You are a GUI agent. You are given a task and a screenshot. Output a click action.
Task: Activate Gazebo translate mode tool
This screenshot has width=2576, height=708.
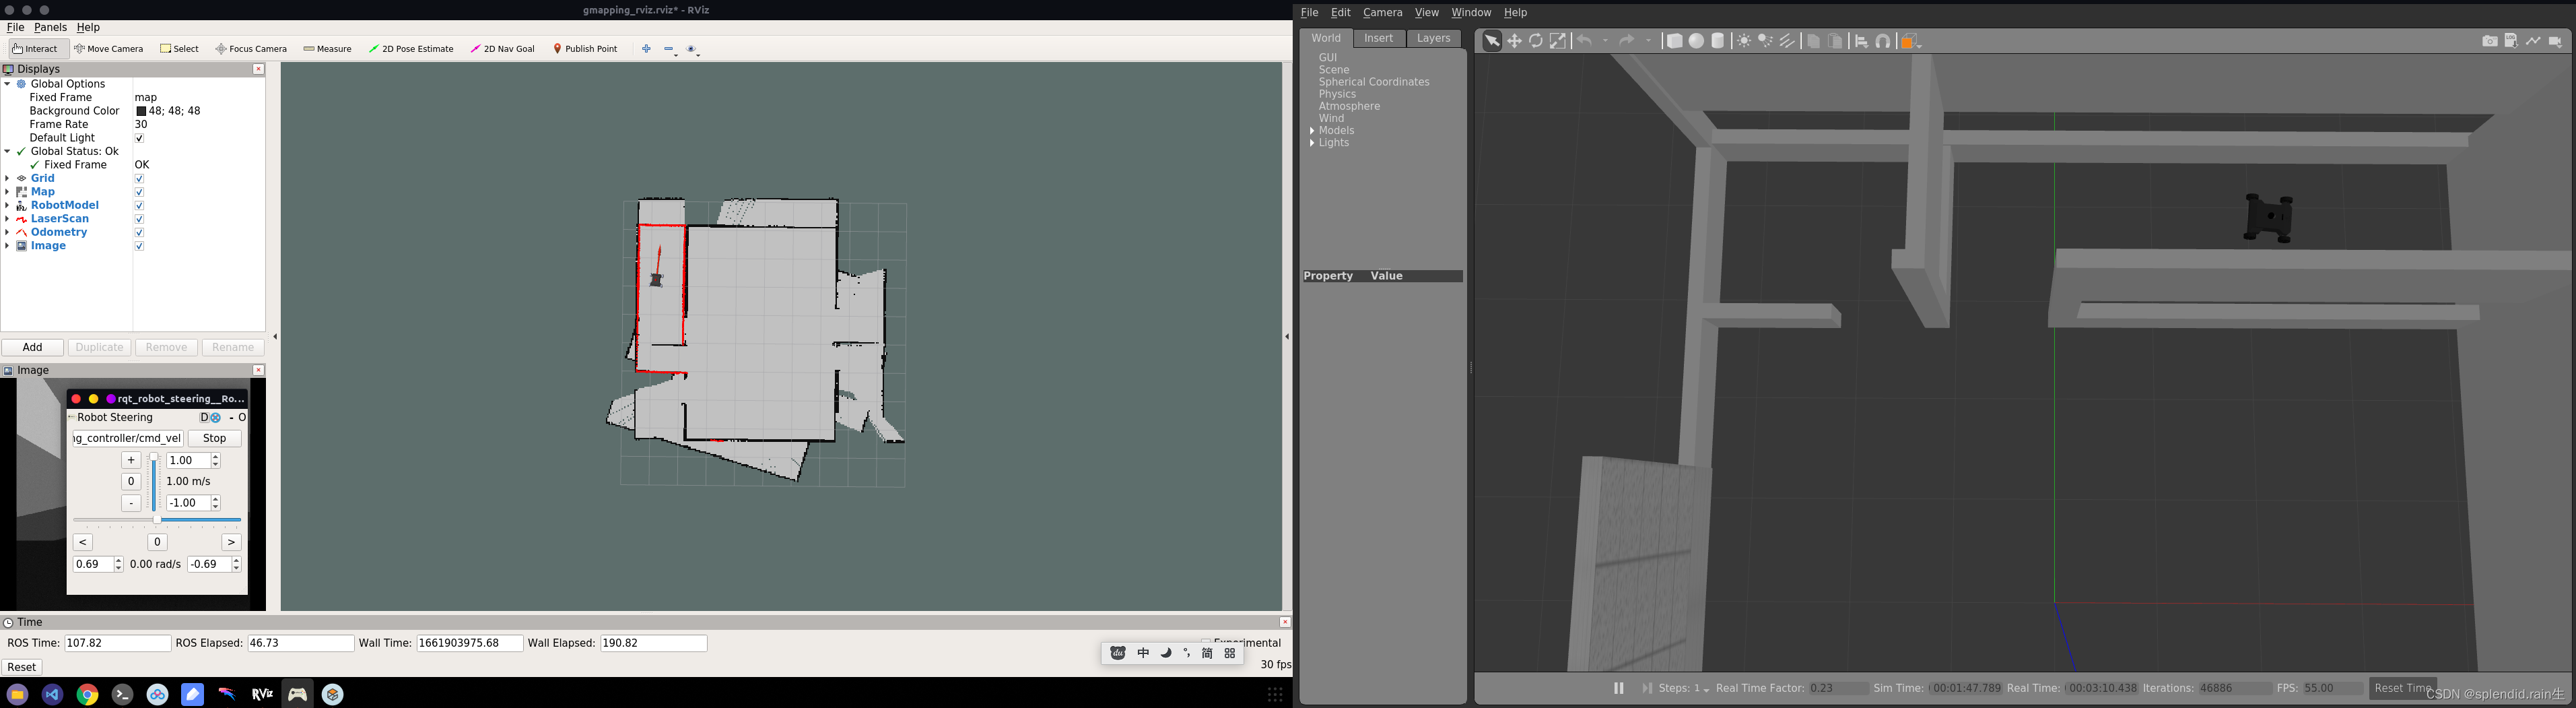[1514, 41]
